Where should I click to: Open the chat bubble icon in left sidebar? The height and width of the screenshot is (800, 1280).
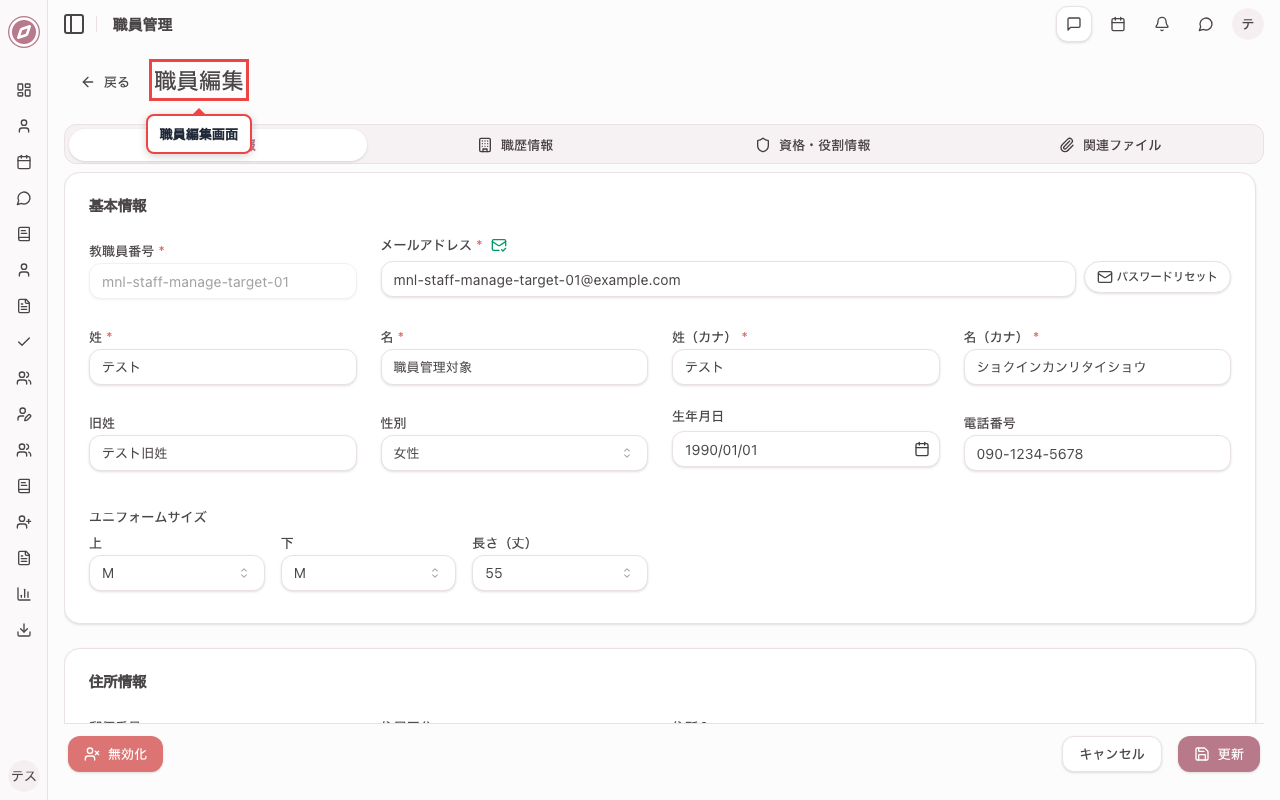(24, 198)
